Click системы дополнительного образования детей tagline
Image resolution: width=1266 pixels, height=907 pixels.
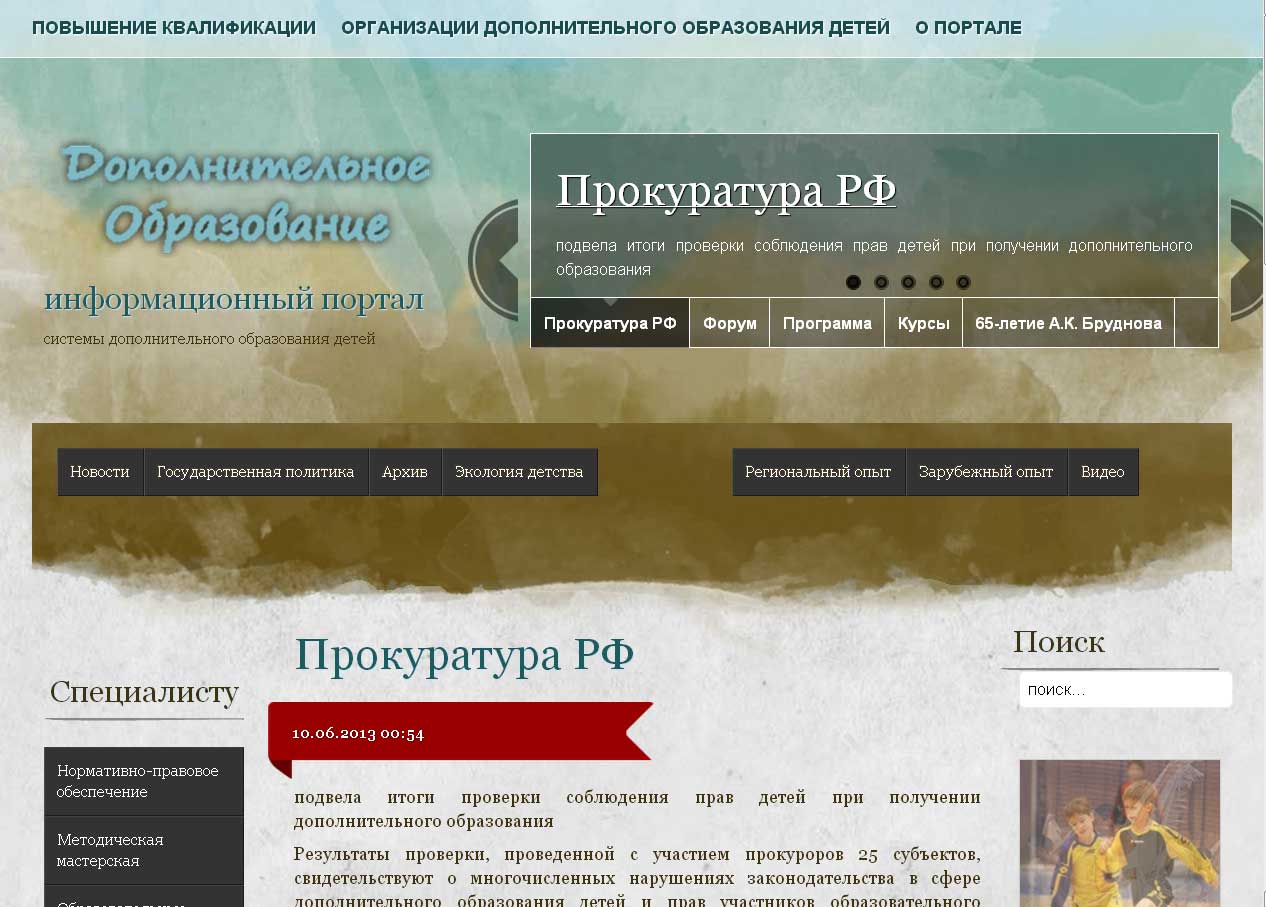tap(209, 339)
